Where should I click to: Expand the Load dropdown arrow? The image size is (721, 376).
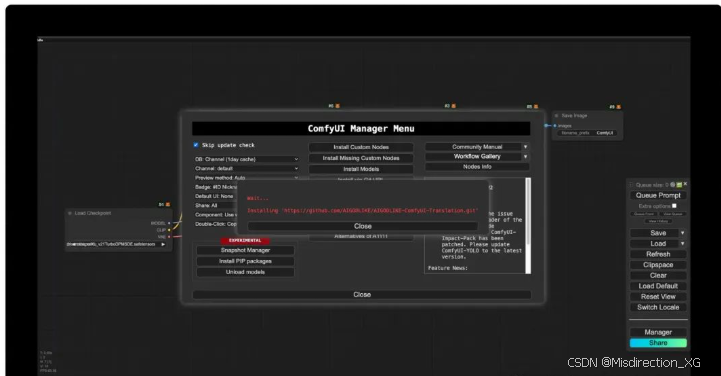tap(683, 244)
